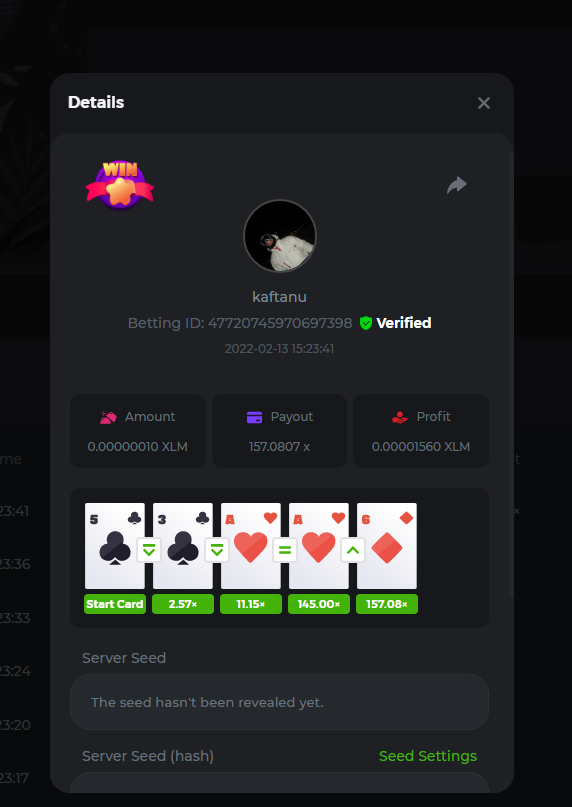Close the Details dialog
Viewport: 572px width, 807px height.
(483, 103)
